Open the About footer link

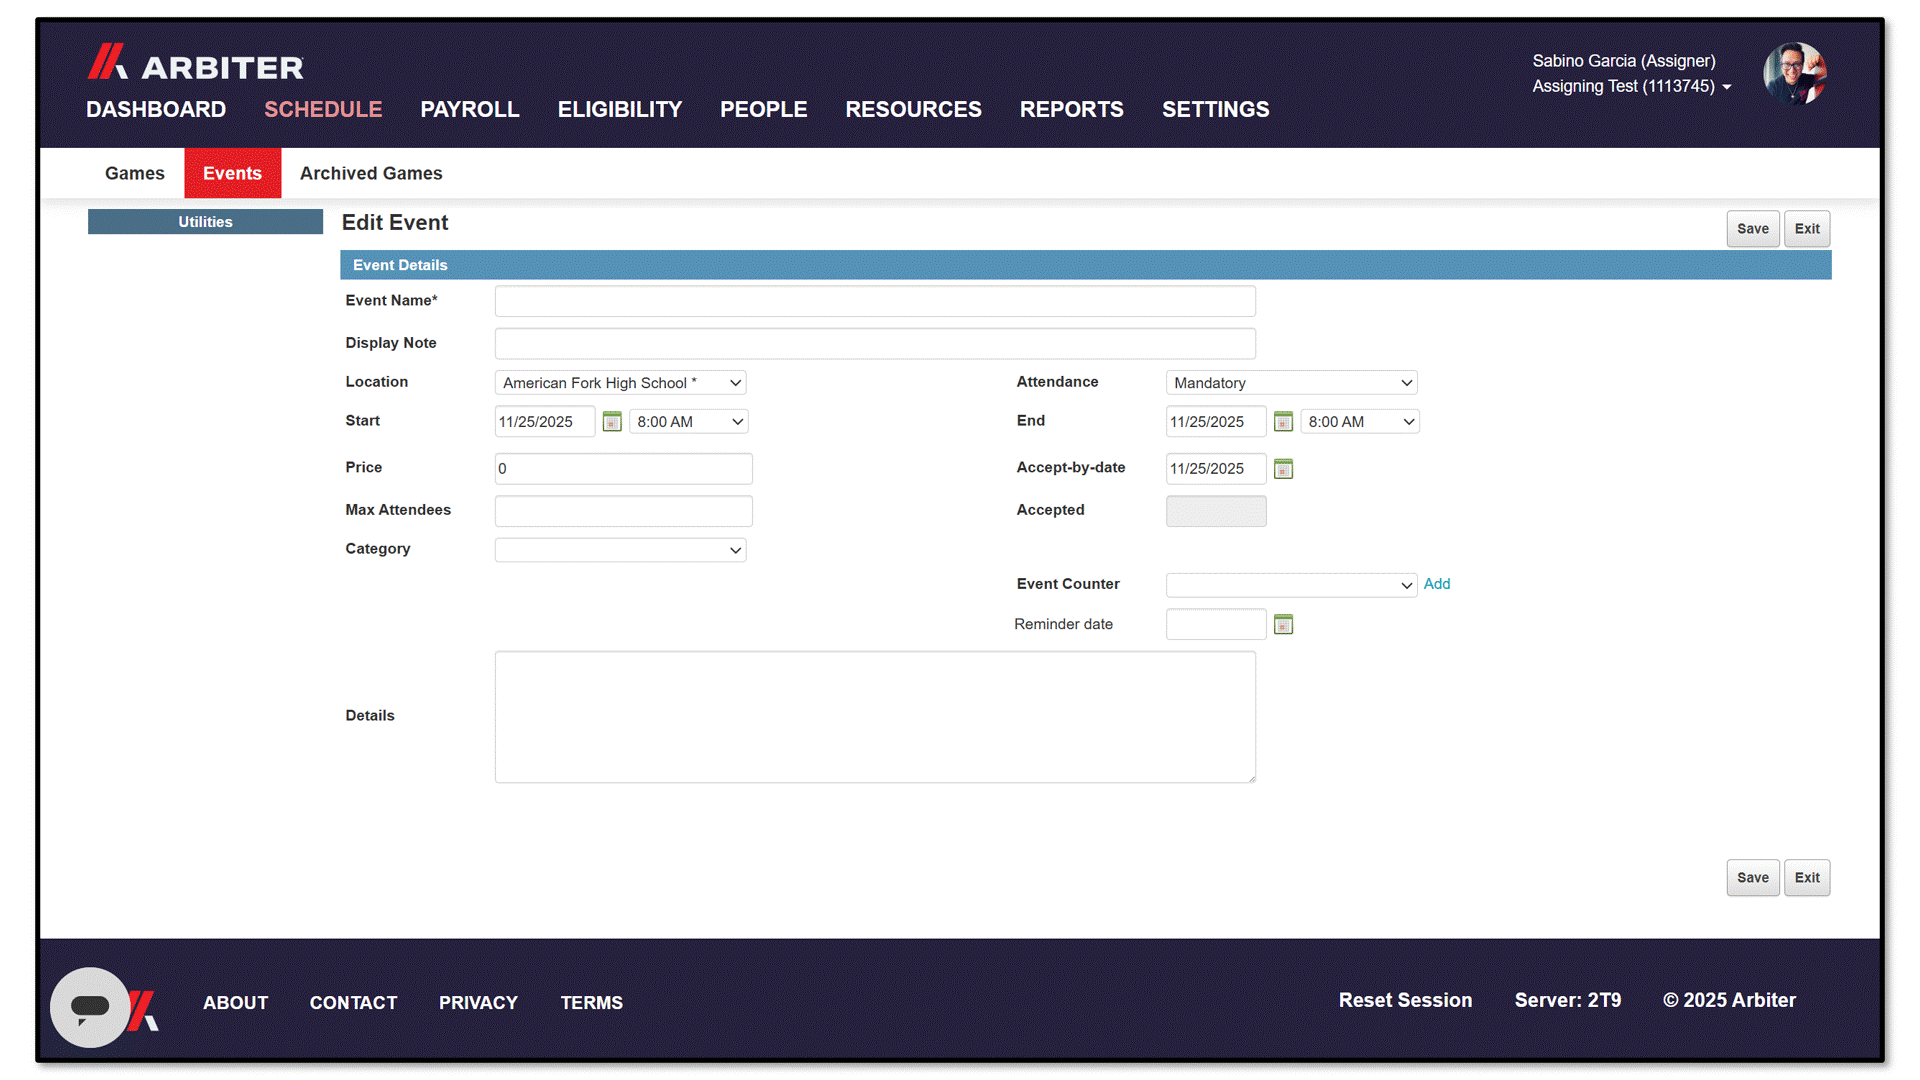pyautogui.click(x=236, y=1003)
